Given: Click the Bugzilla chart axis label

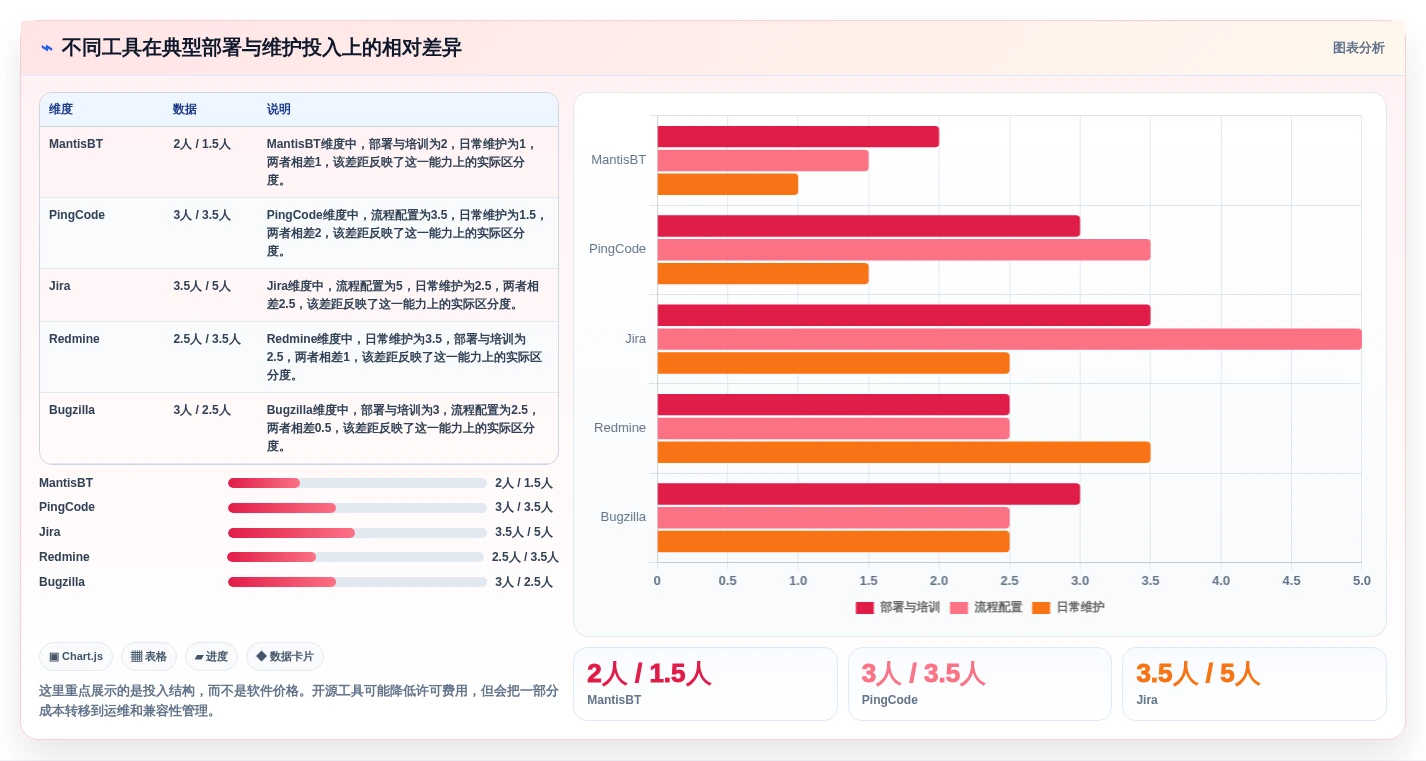Looking at the screenshot, I should [623, 517].
